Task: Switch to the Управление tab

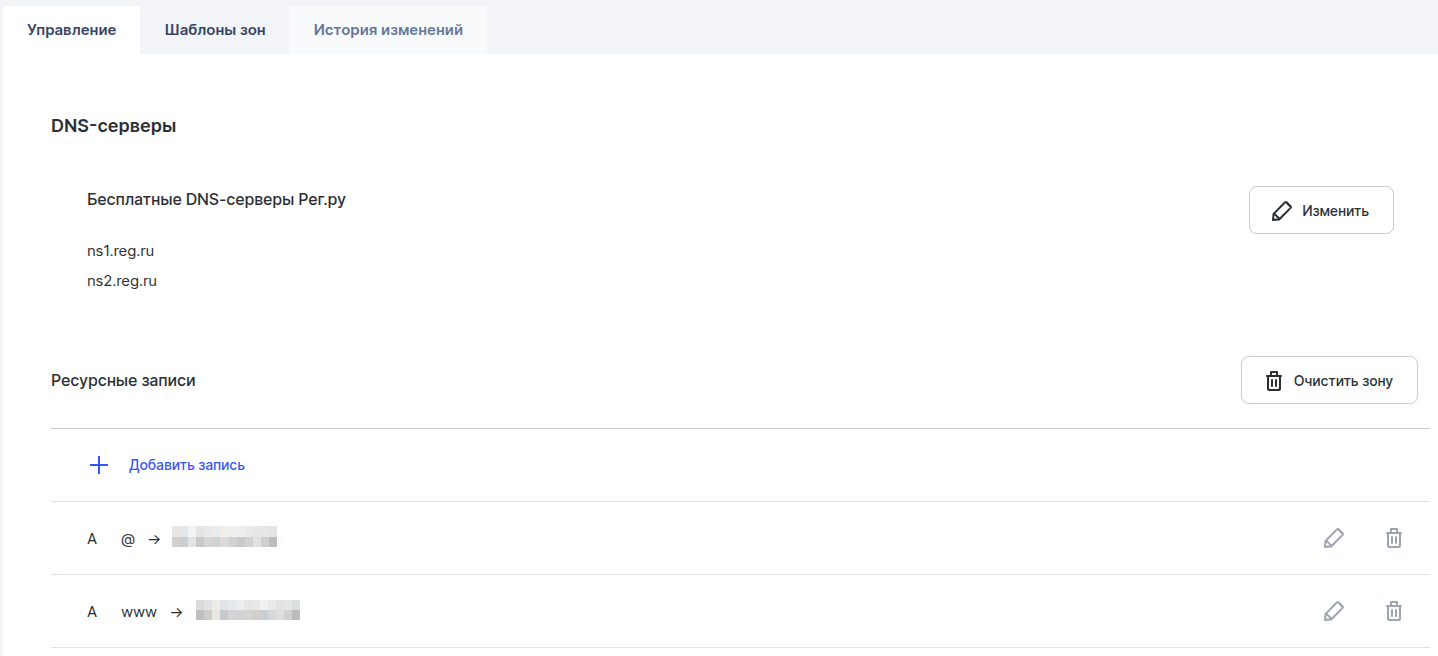Action: tap(71, 30)
